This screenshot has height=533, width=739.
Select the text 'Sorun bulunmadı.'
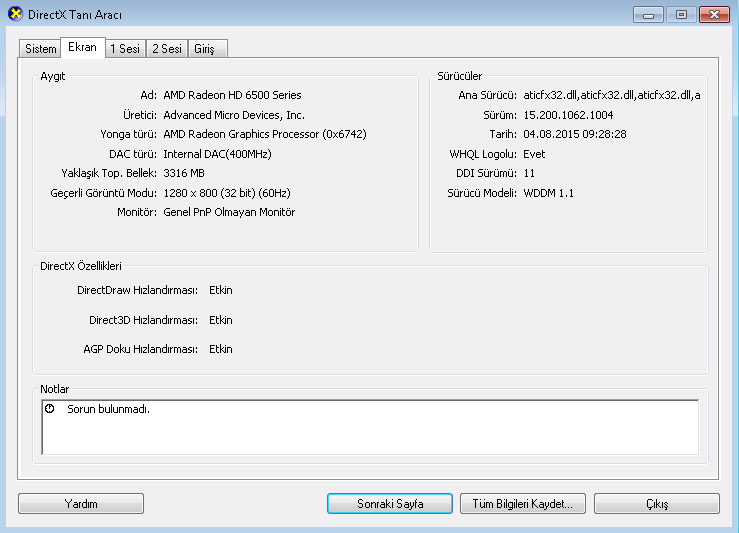click(108, 409)
